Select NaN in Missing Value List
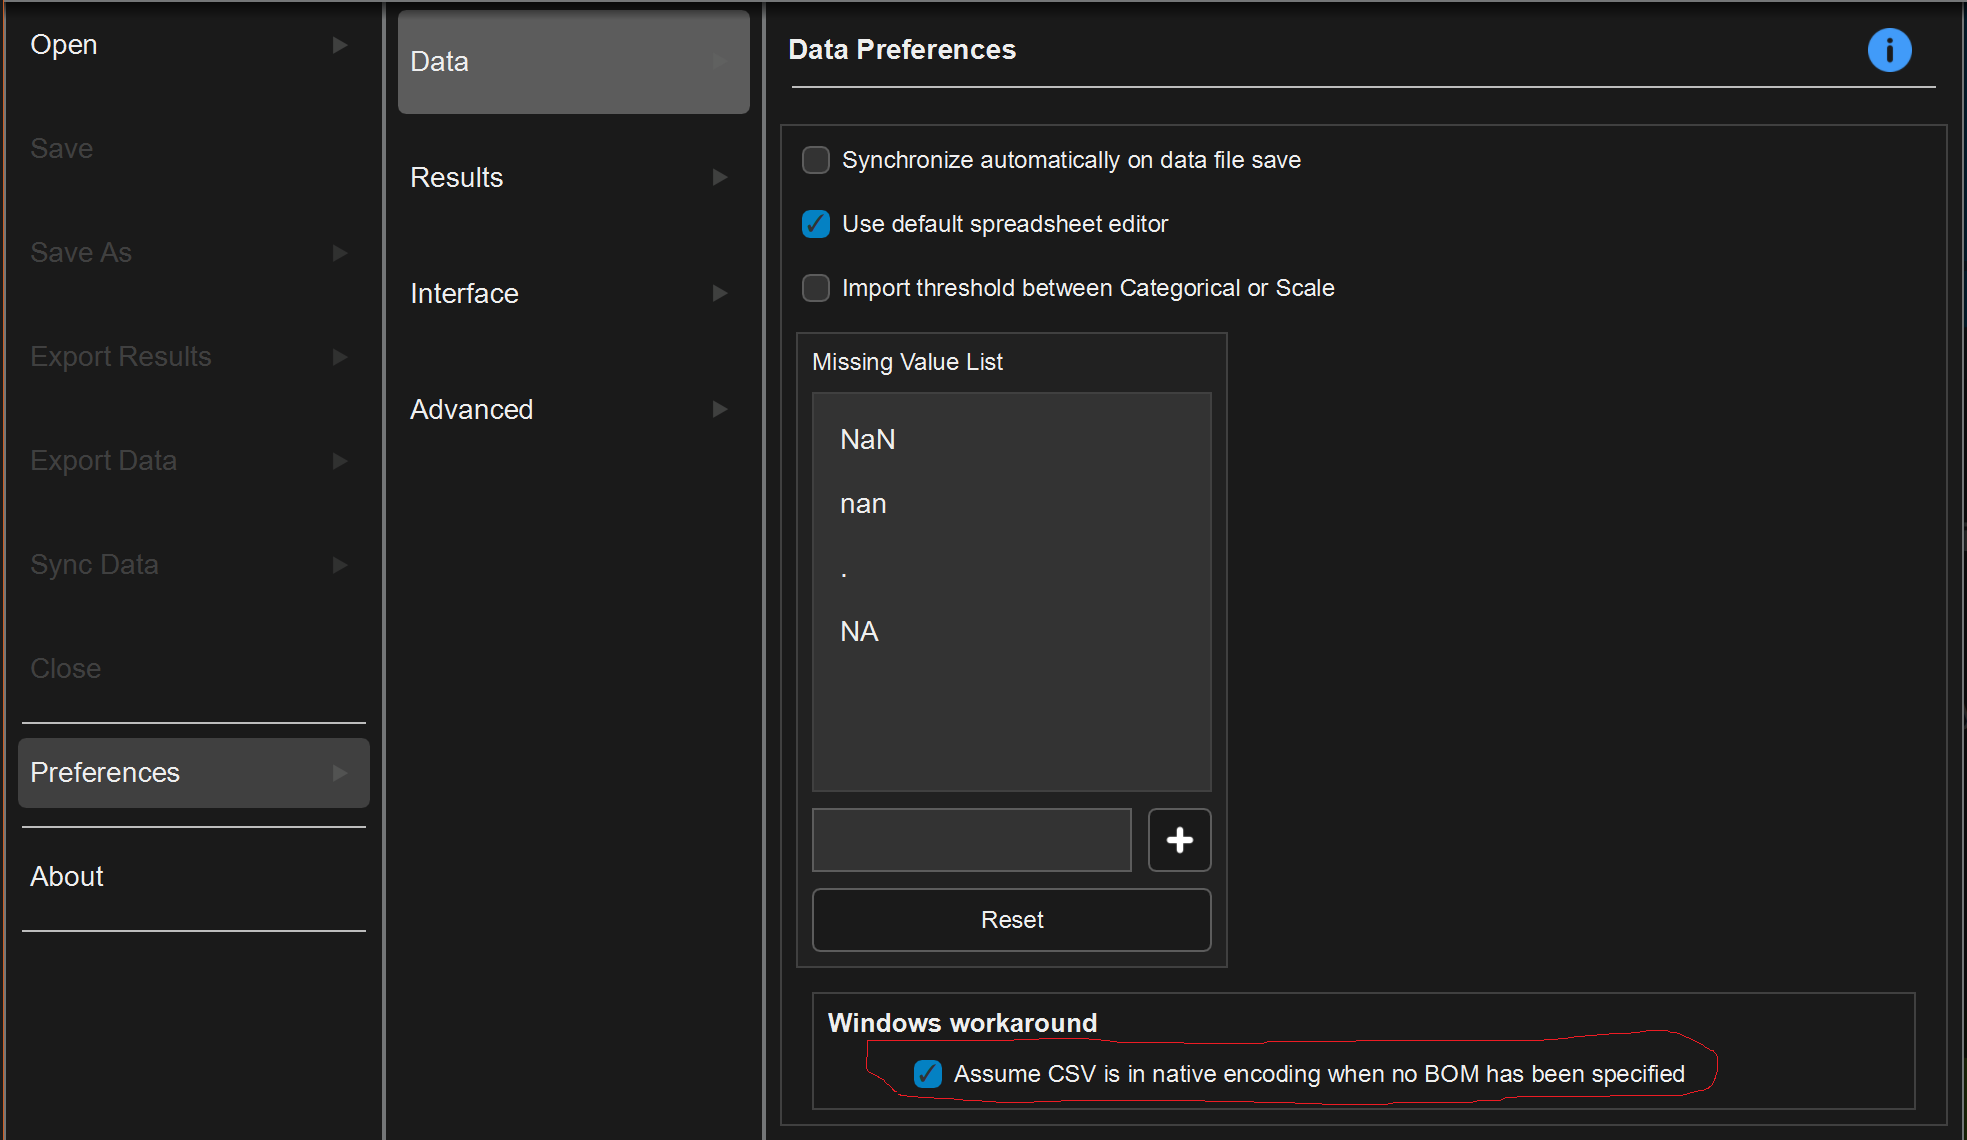The height and width of the screenshot is (1140, 1967). coord(867,440)
